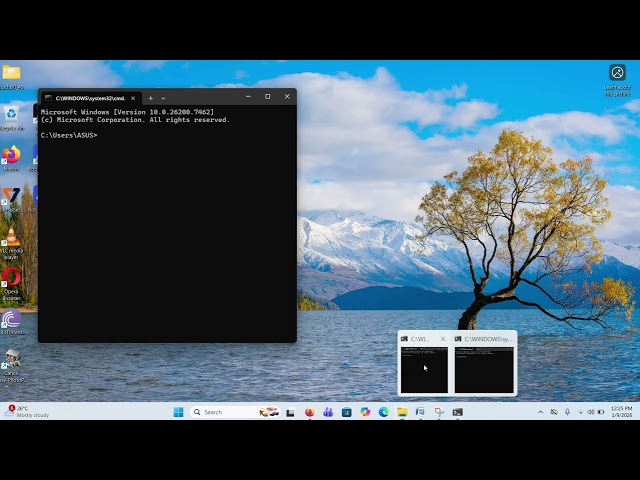The image size is (640, 480).
Task: Click the battery icon in system tray
Action: (601, 412)
